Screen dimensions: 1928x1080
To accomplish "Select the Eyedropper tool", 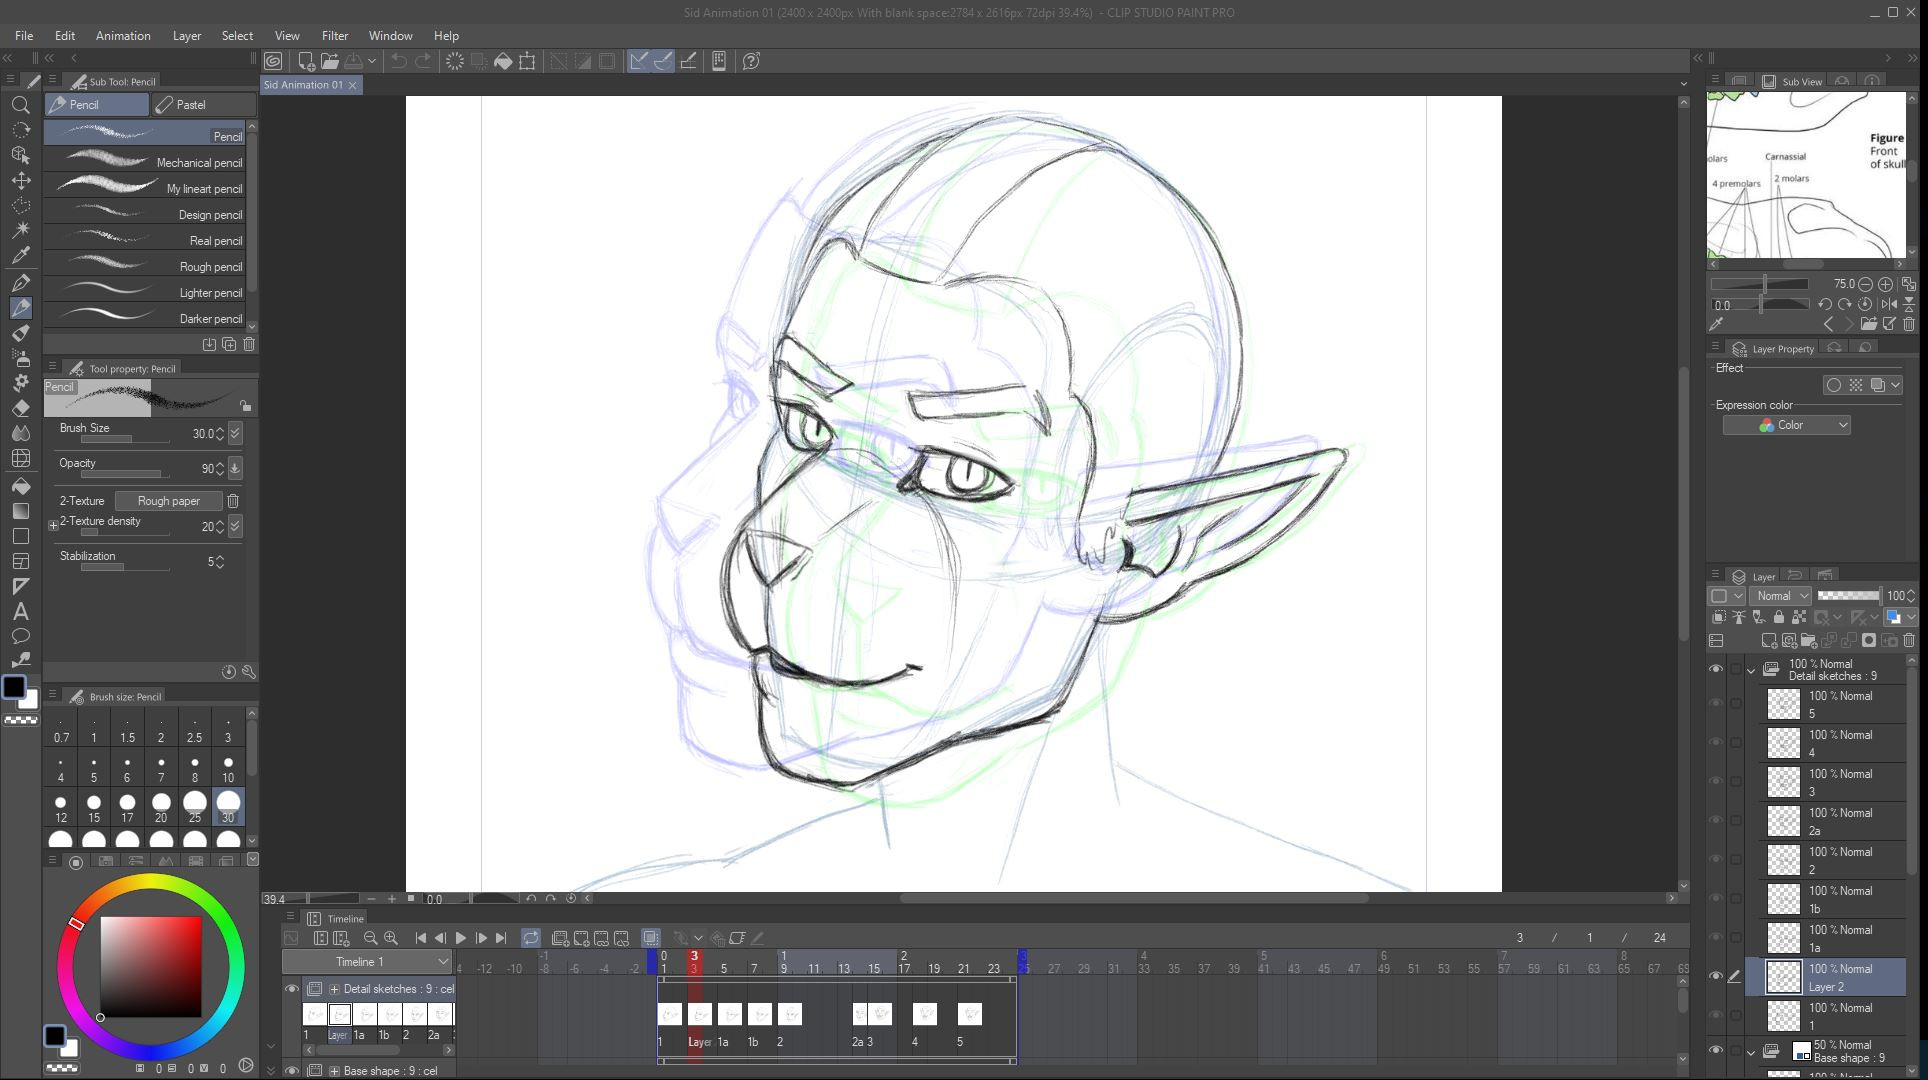I will (x=20, y=255).
